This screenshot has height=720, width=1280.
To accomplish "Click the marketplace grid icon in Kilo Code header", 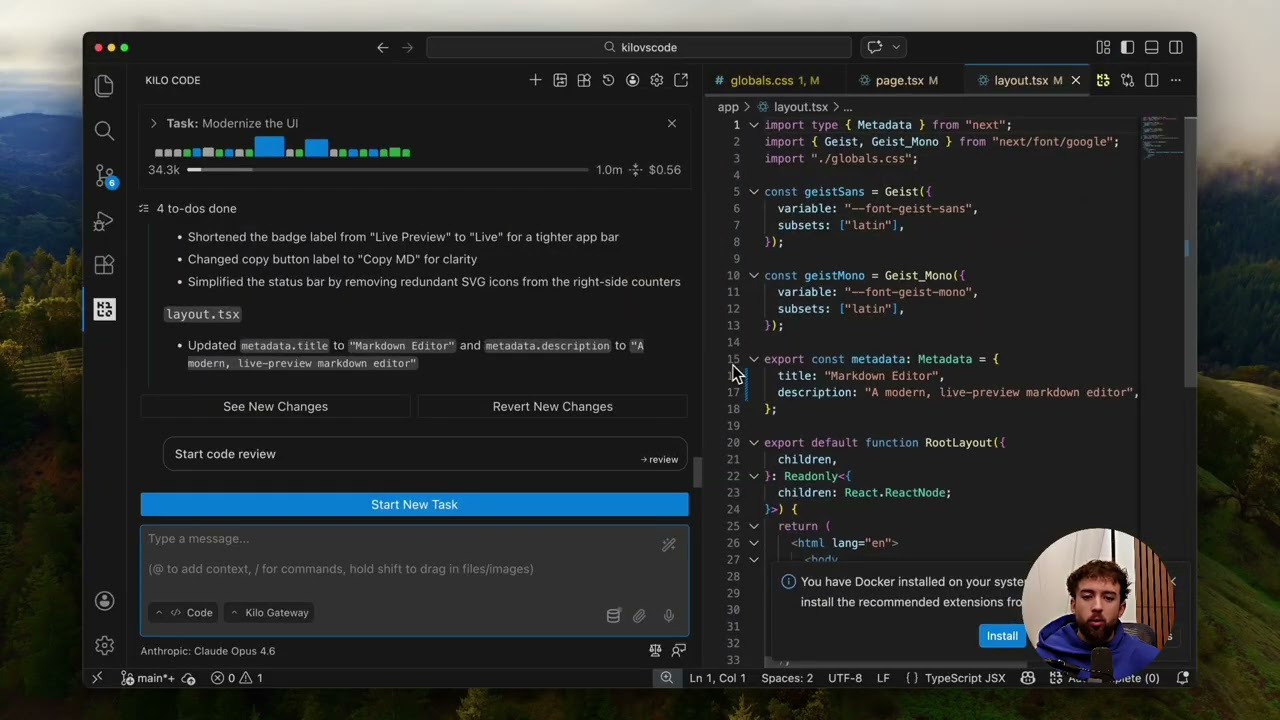I will [x=584, y=80].
